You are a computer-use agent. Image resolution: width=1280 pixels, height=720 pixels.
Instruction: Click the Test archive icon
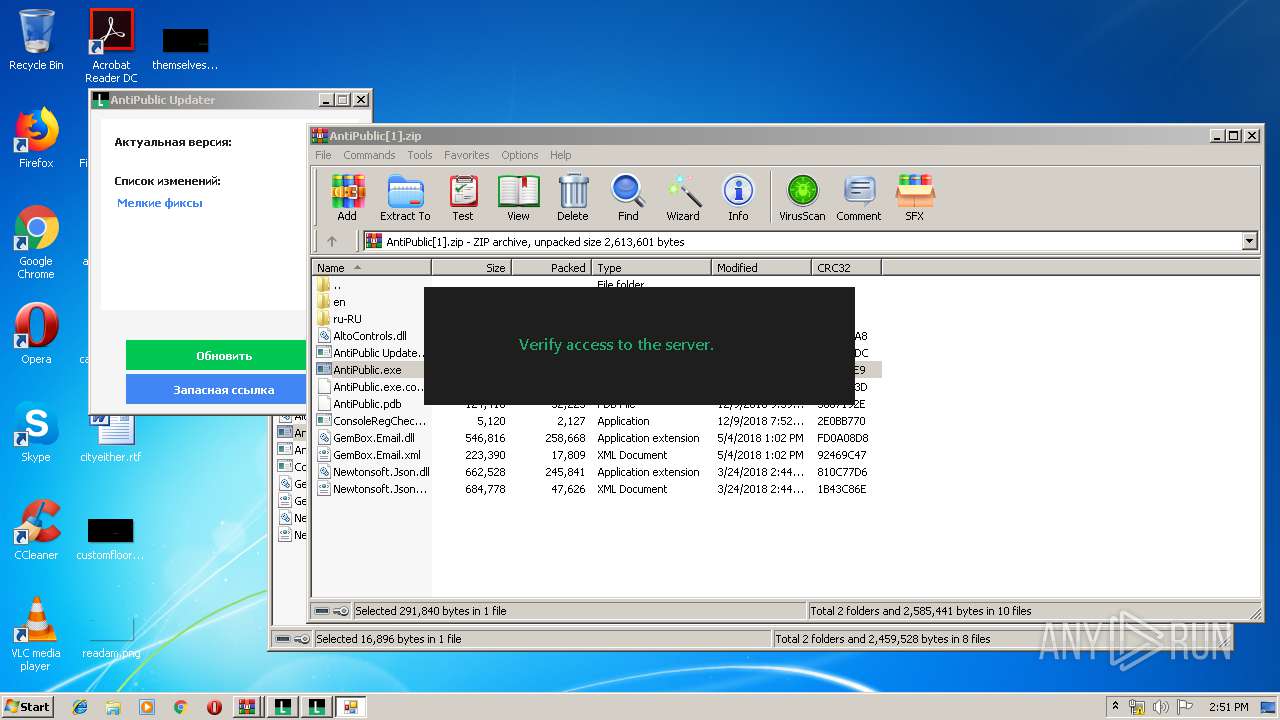[x=462, y=196]
